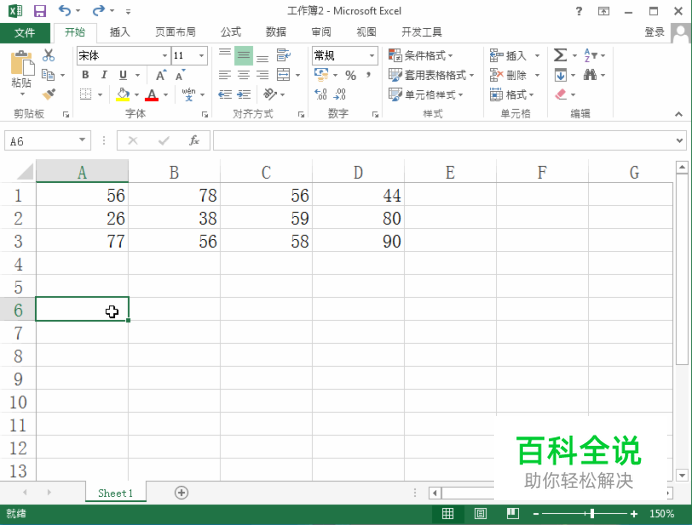692x525 pixels.
Task: Toggle middle vertical alignment
Action: pyautogui.click(x=244, y=55)
